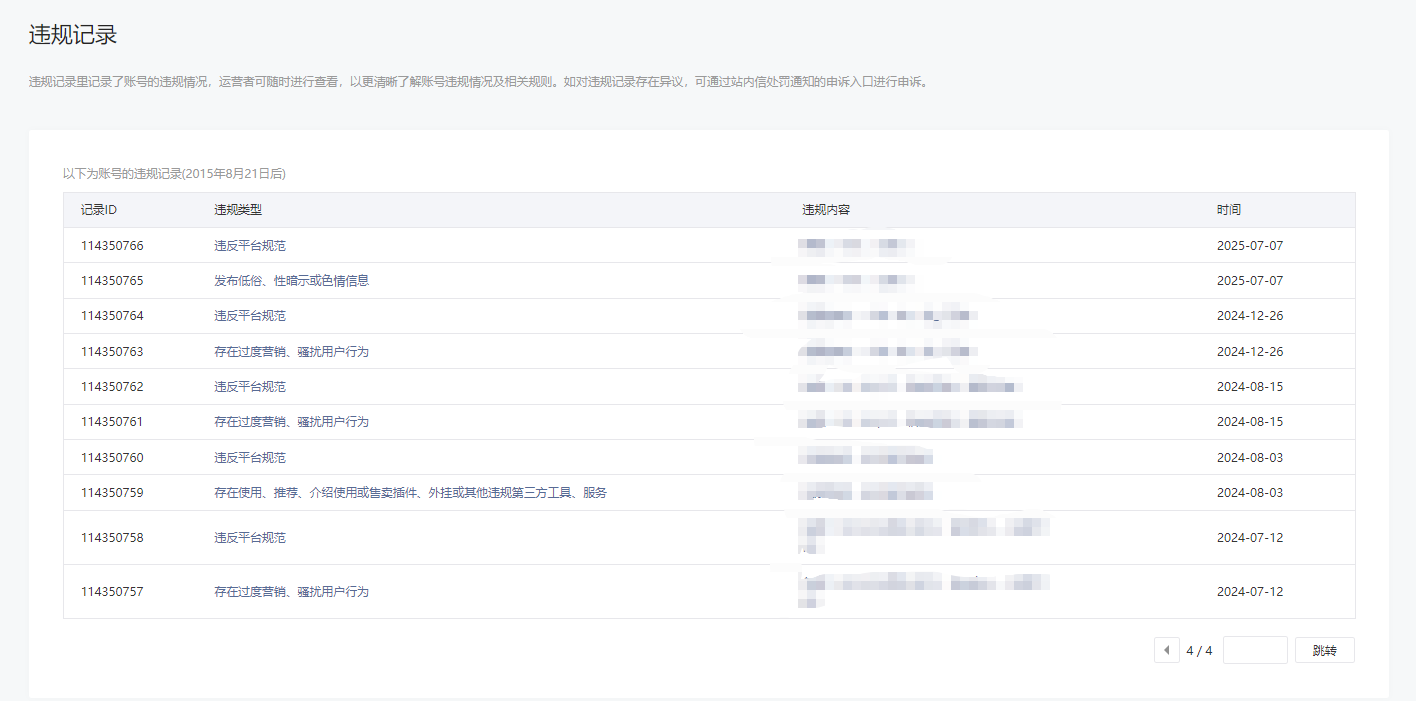Screen dimensions: 1416x701
Task: Click the previous page arrow icon
Action: point(1166,650)
